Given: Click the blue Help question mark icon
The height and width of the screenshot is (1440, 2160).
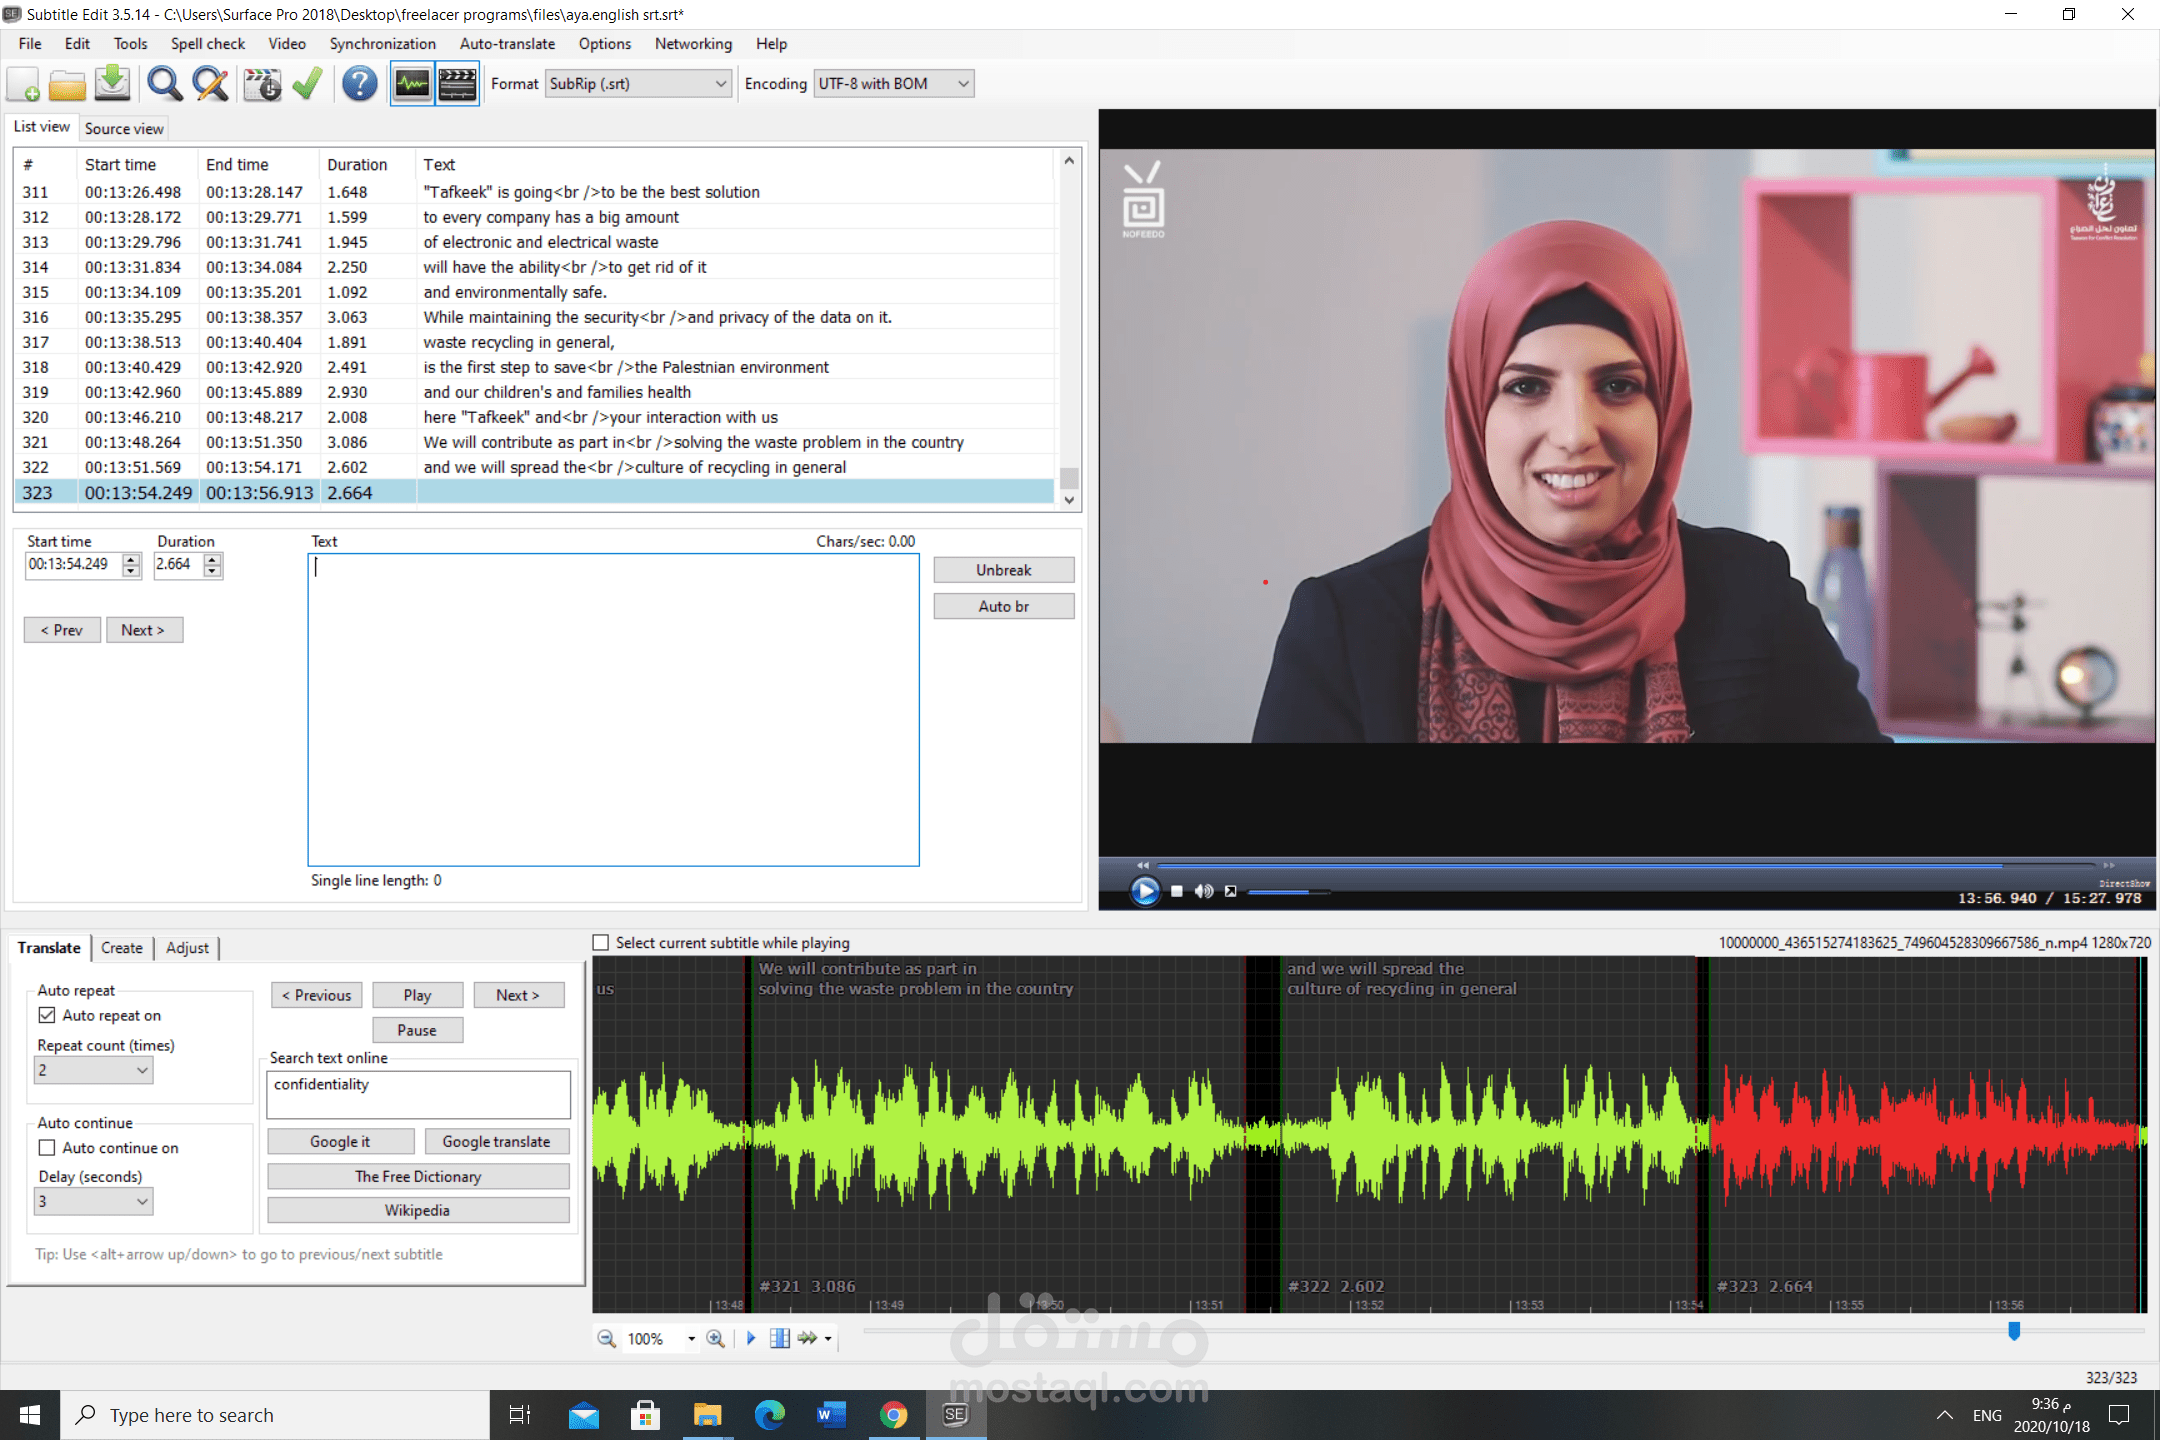Looking at the screenshot, I should tap(359, 84).
